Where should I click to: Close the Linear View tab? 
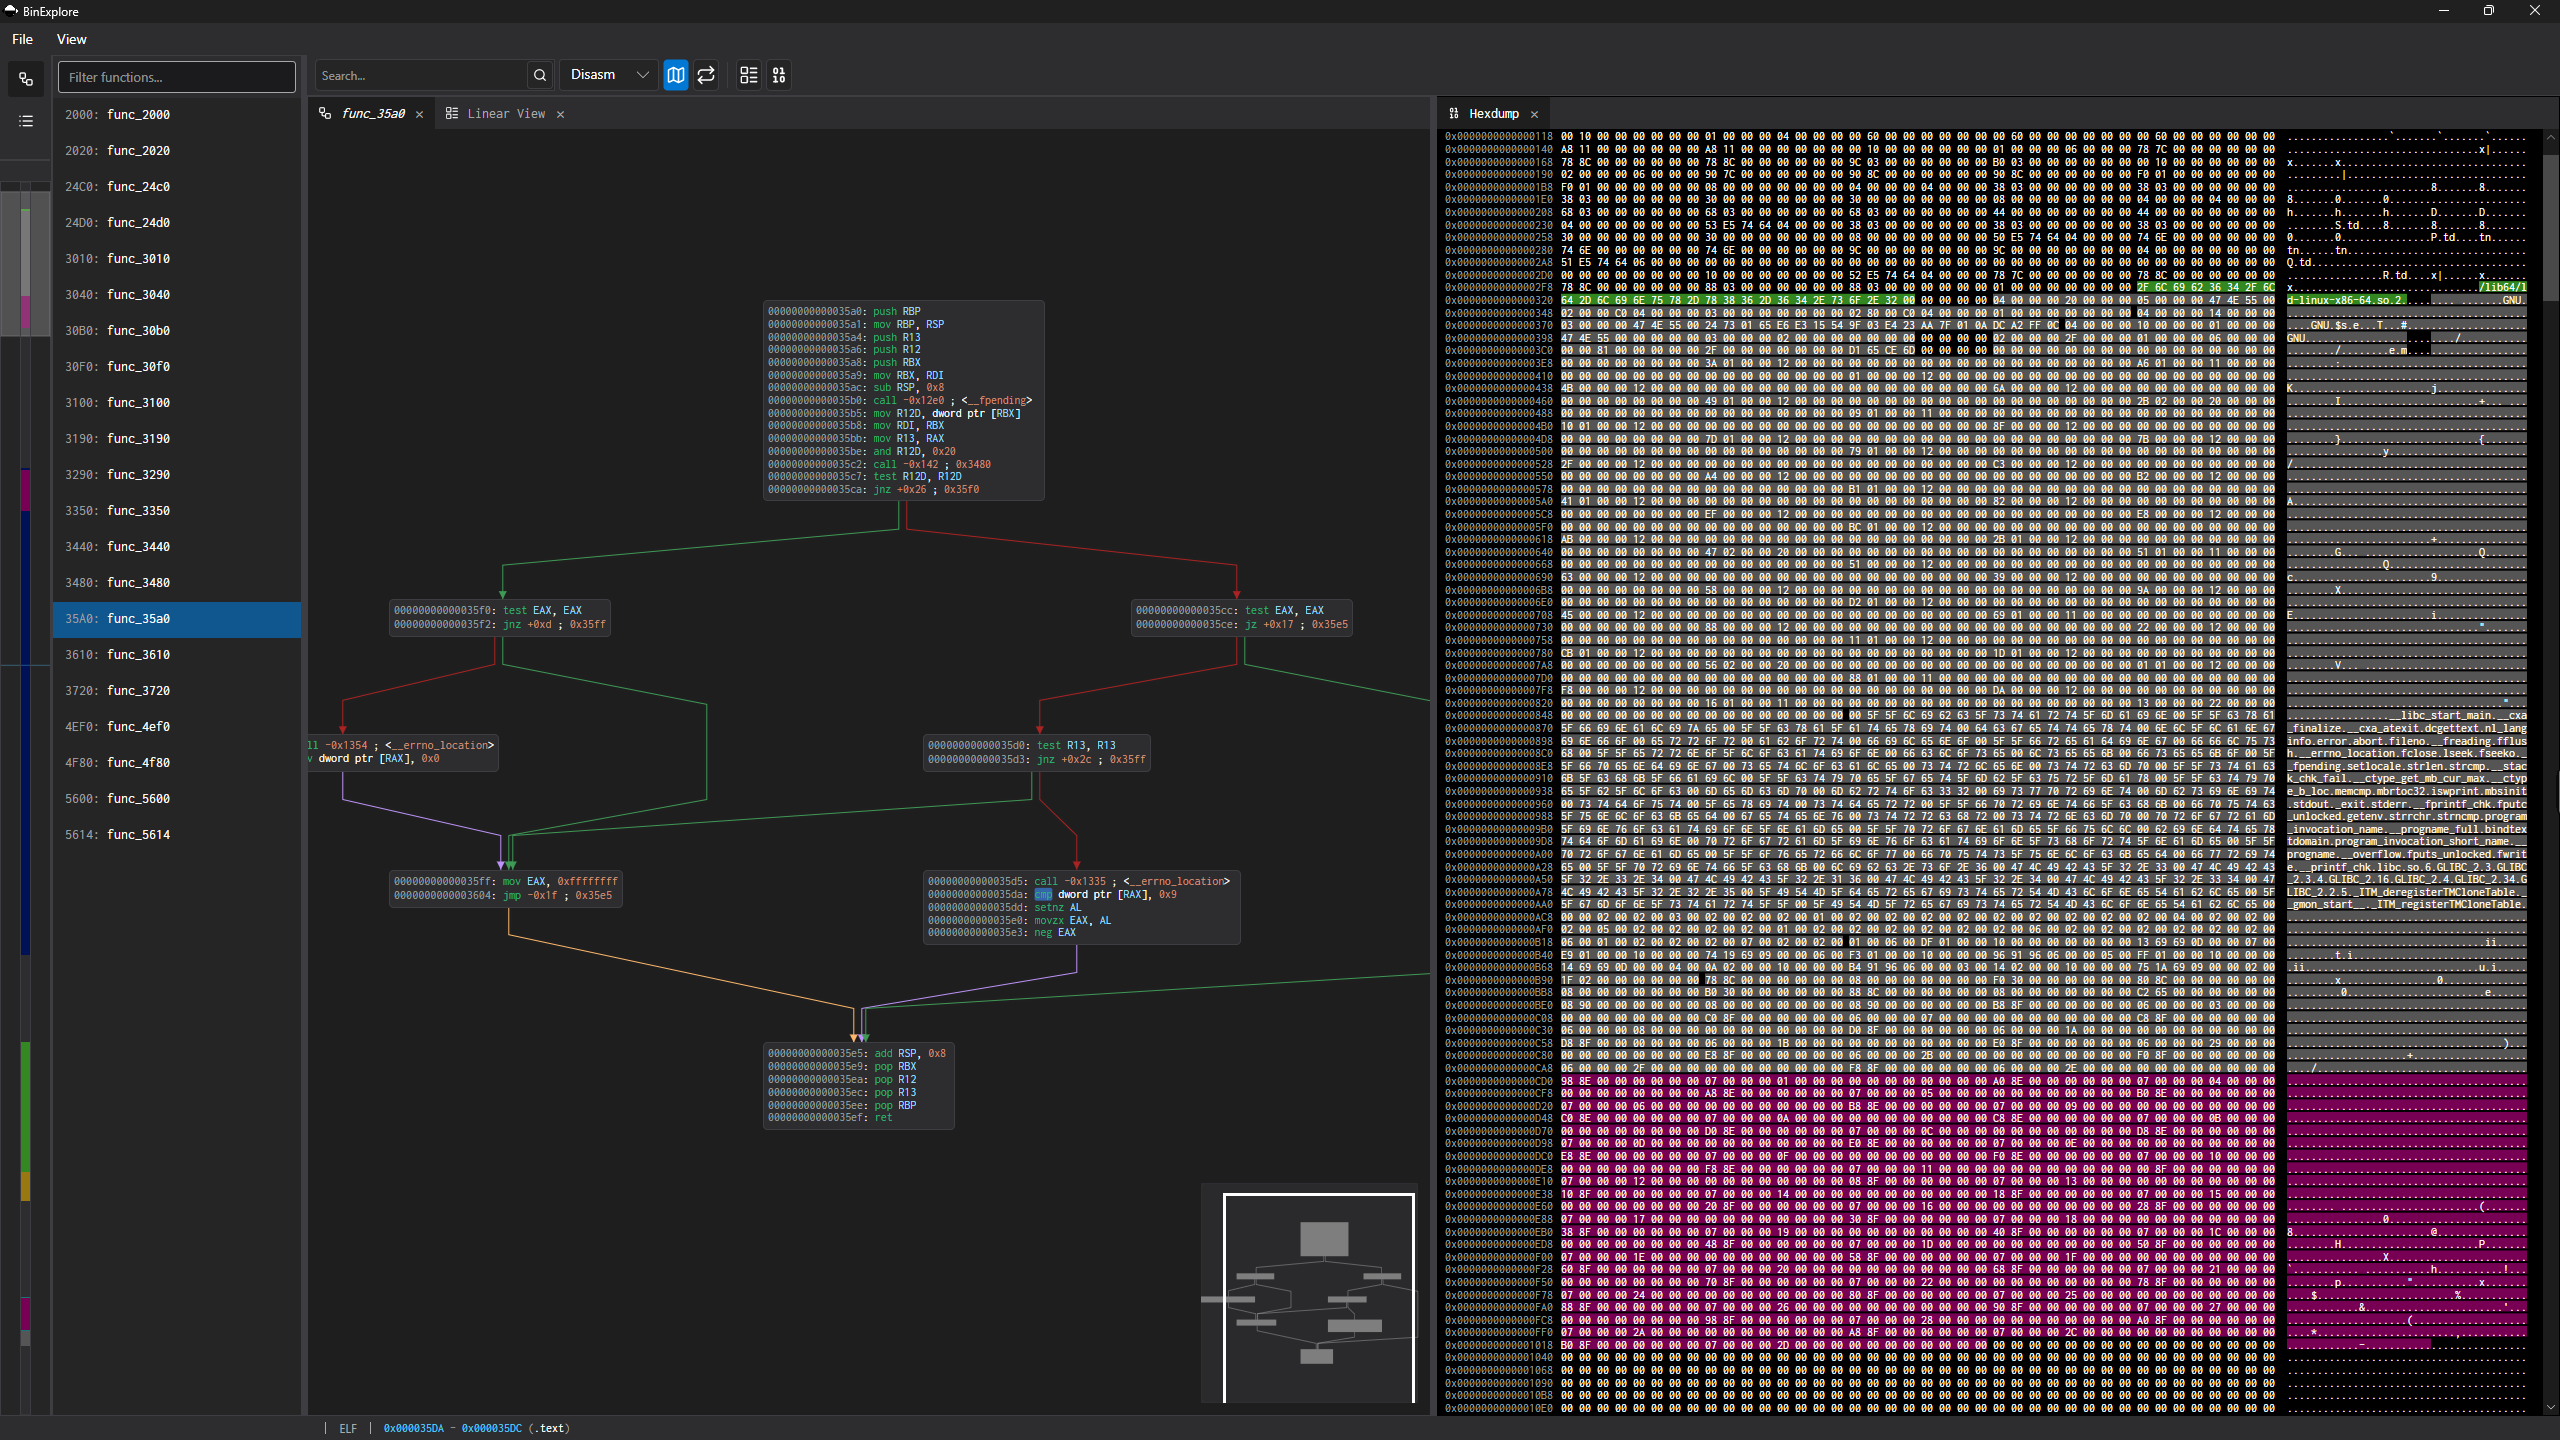pyautogui.click(x=561, y=114)
